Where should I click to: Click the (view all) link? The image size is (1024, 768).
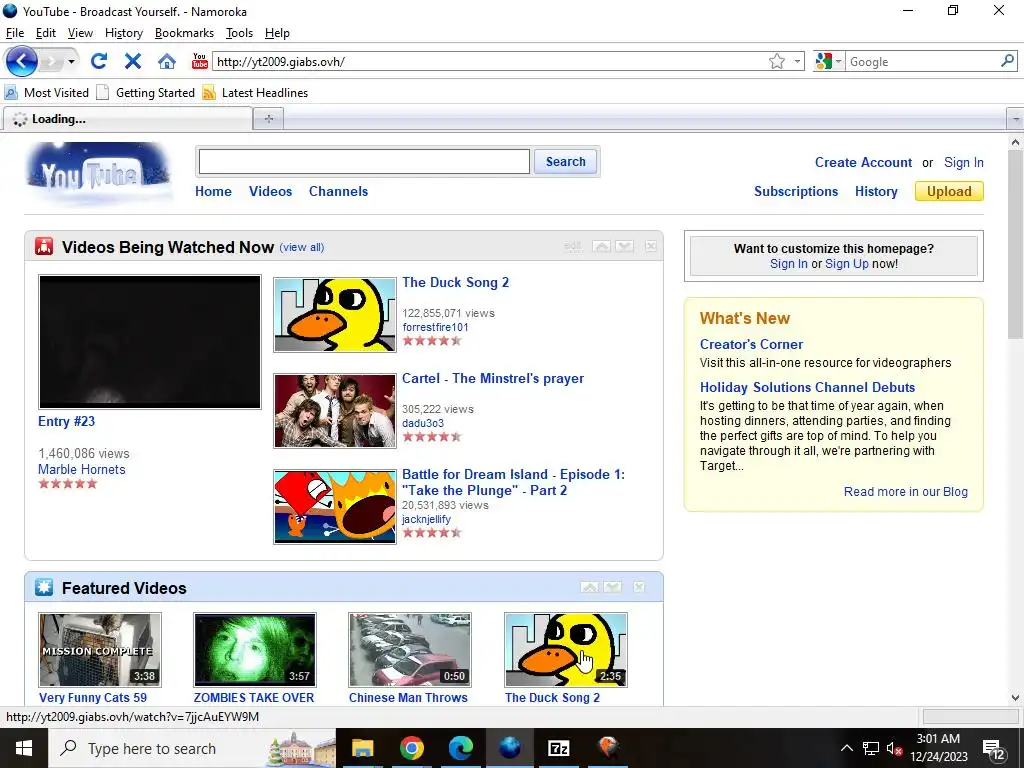302,248
